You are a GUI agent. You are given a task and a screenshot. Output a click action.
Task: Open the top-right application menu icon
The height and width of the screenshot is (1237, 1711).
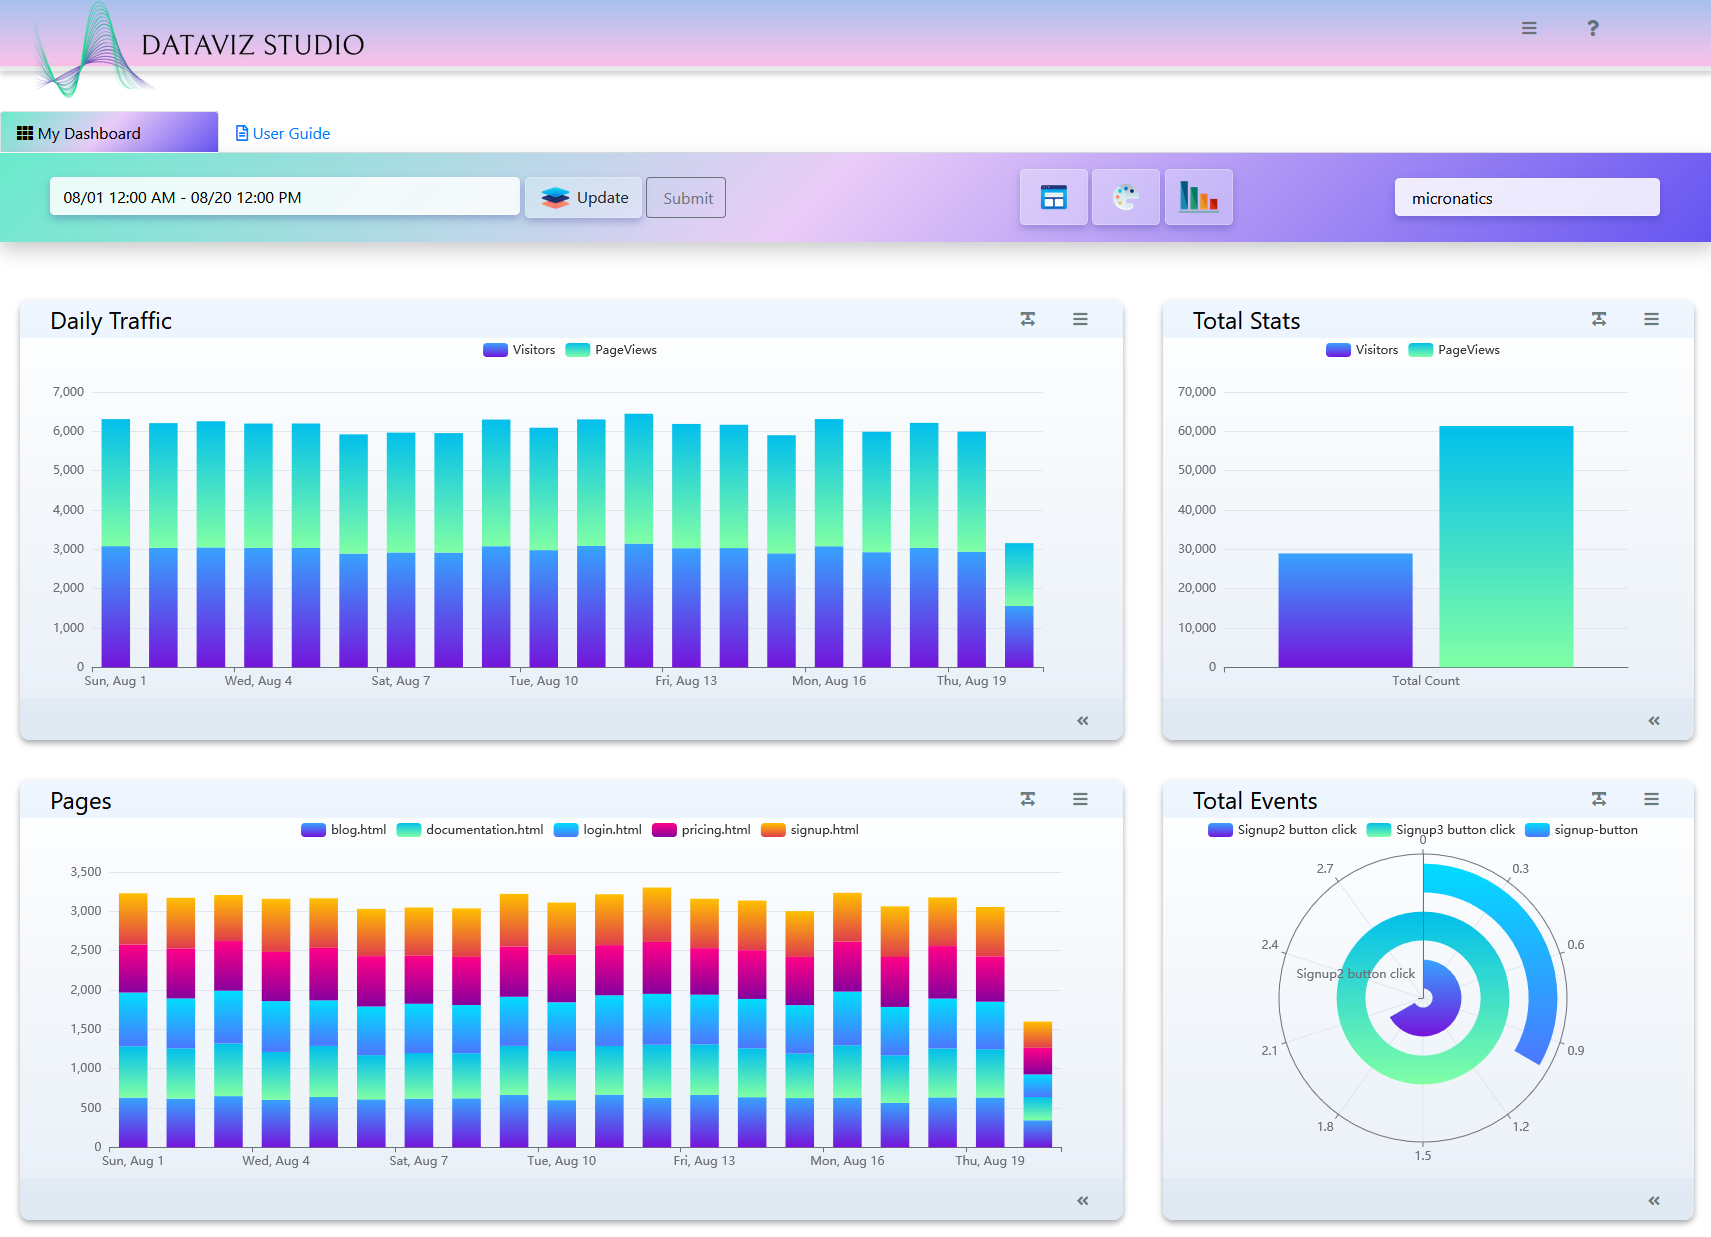pyautogui.click(x=1529, y=28)
